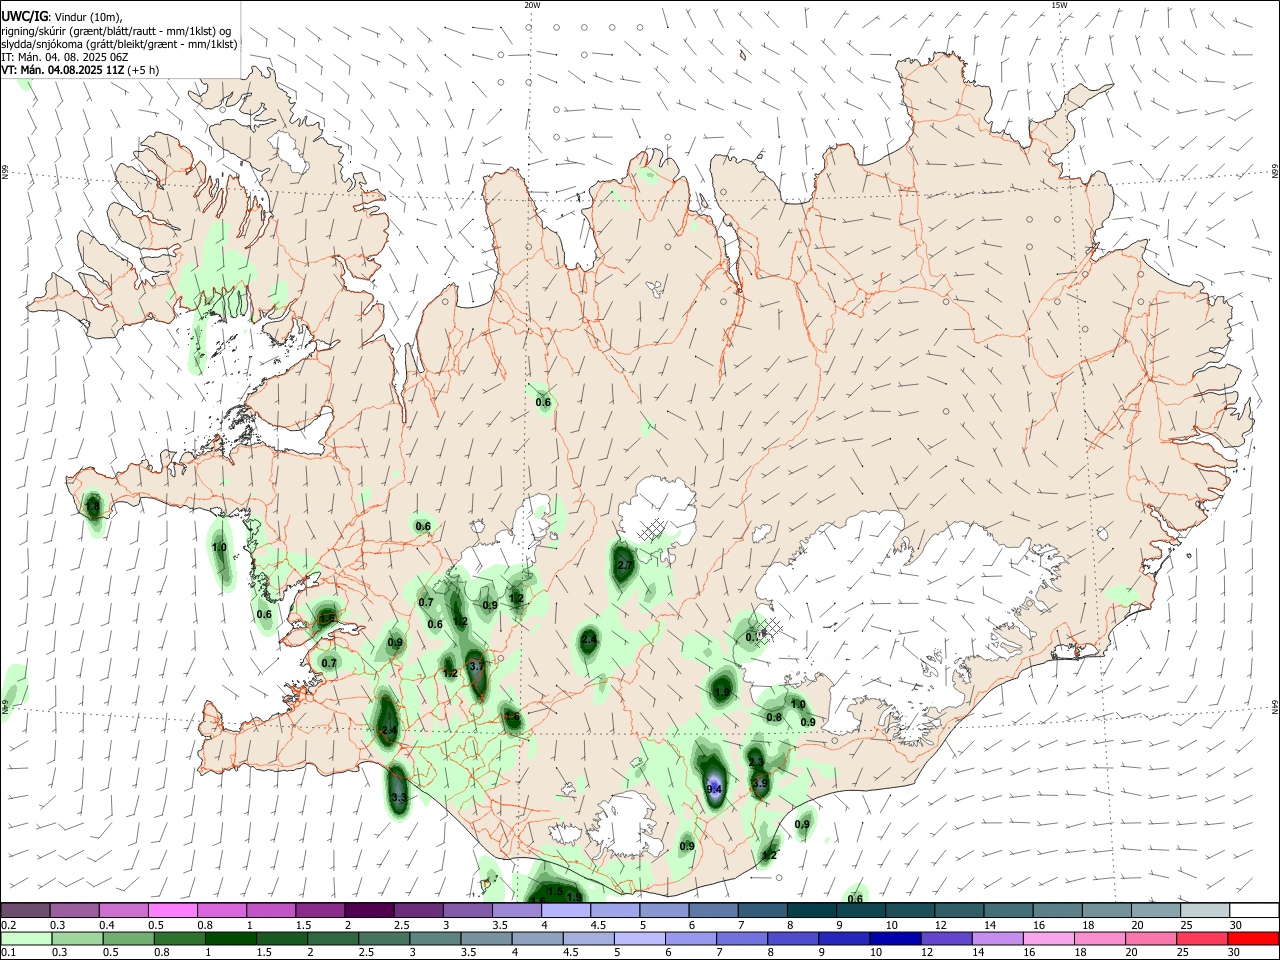Image resolution: width=1280 pixels, height=960 pixels.
Task: Click the pale green 0.1 rain scale swatch
Action: click(26, 938)
